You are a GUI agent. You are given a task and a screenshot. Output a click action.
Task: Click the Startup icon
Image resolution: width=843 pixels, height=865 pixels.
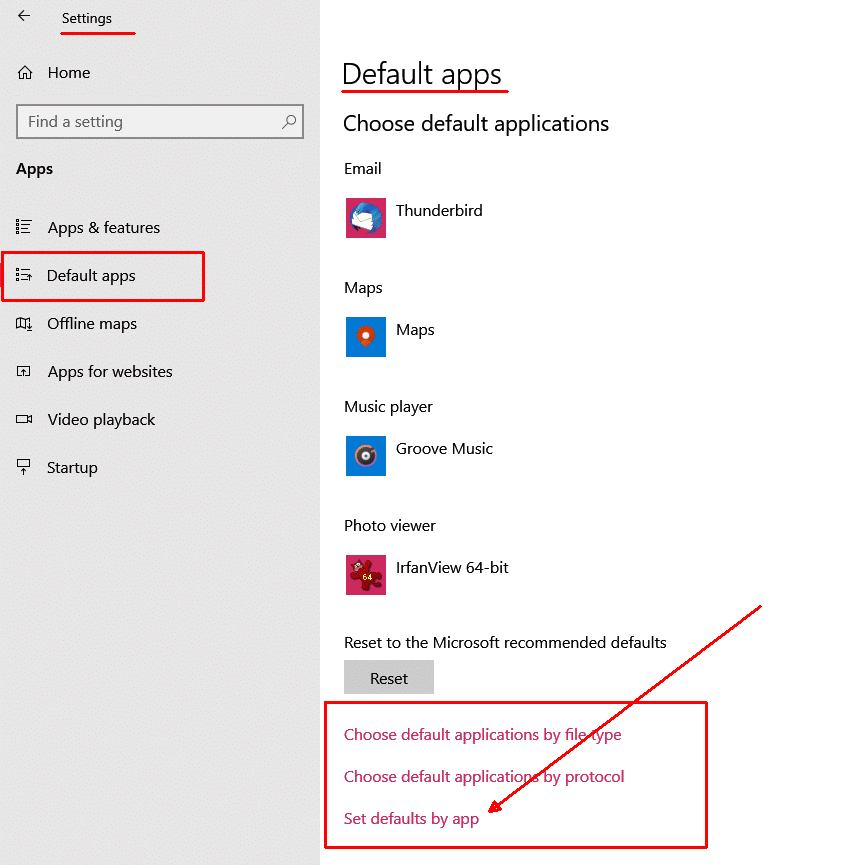(24, 467)
